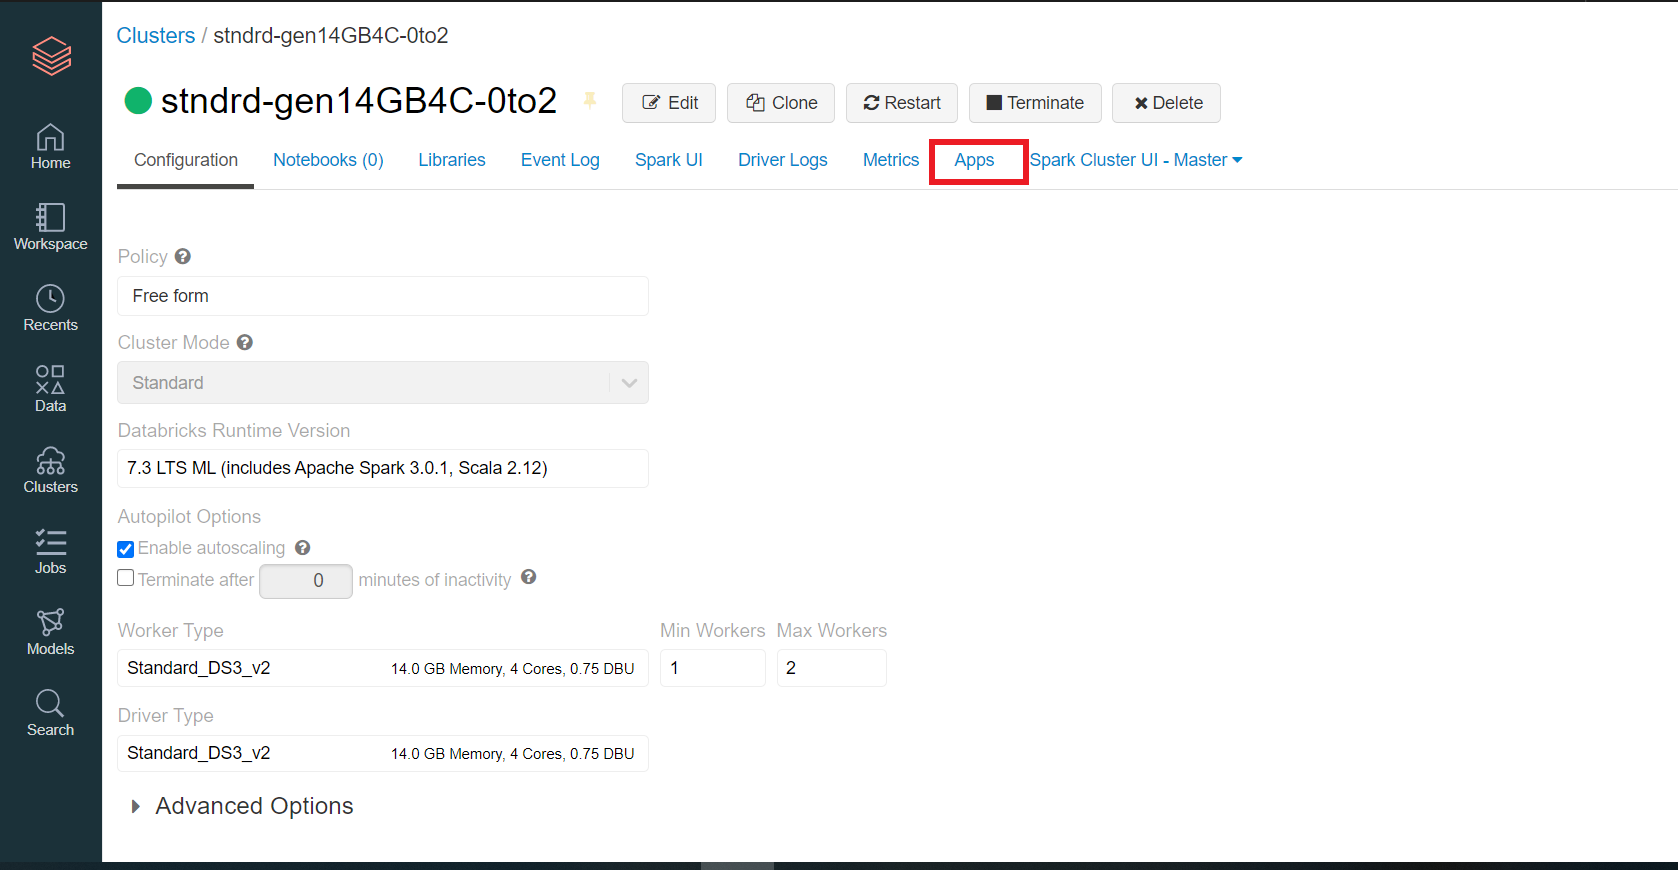
Task: Switch to the Driver Logs tab
Action: pyautogui.click(x=783, y=160)
